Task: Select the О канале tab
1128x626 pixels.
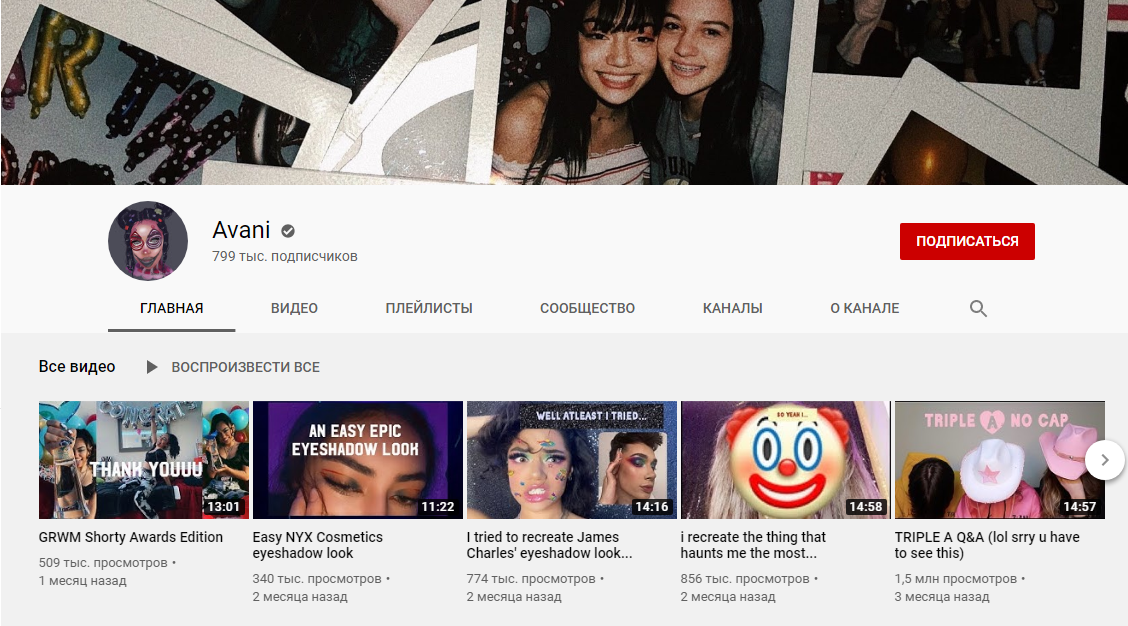Action: [x=864, y=308]
